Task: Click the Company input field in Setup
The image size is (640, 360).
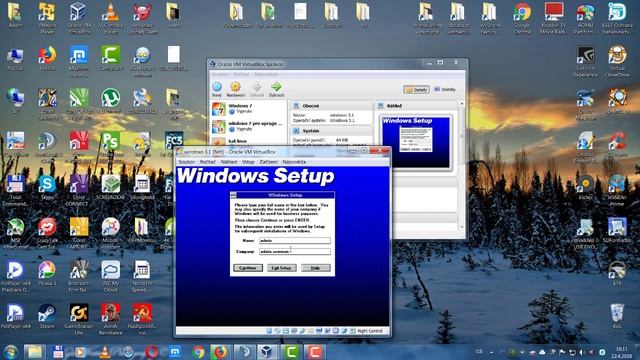Action: (295, 251)
